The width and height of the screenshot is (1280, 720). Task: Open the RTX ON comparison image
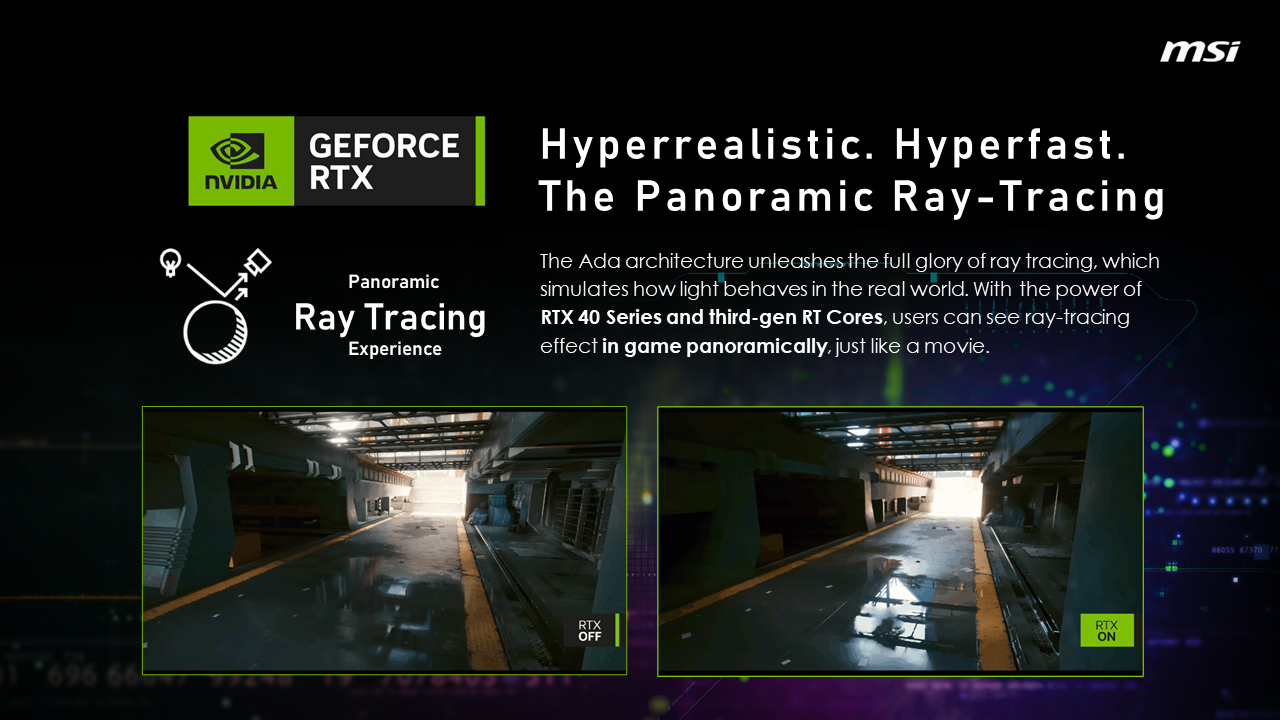coord(900,540)
